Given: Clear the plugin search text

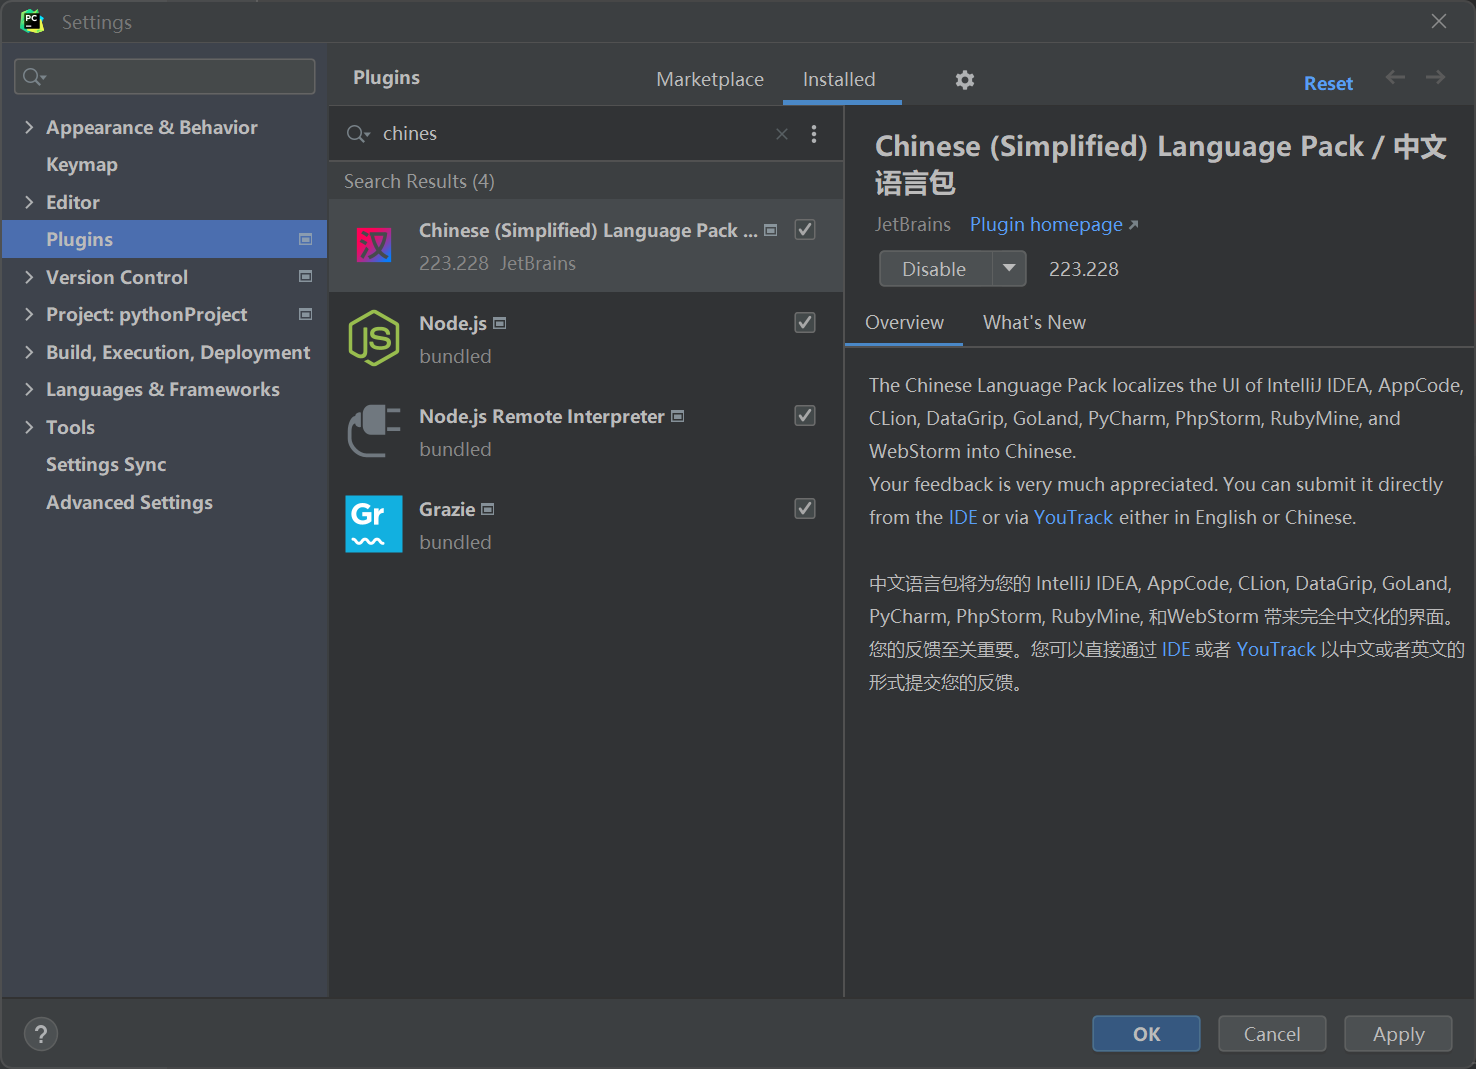Looking at the screenshot, I should (x=782, y=134).
